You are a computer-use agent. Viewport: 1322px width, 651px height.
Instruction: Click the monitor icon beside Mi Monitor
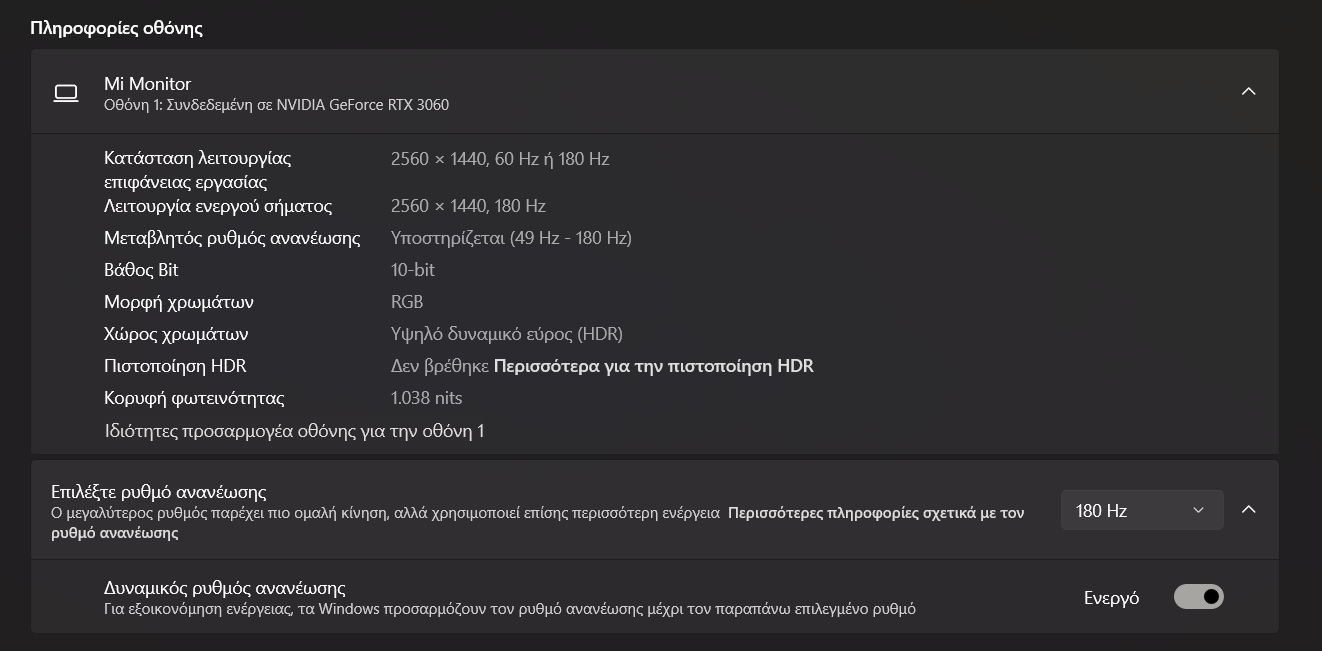point(66,93)
